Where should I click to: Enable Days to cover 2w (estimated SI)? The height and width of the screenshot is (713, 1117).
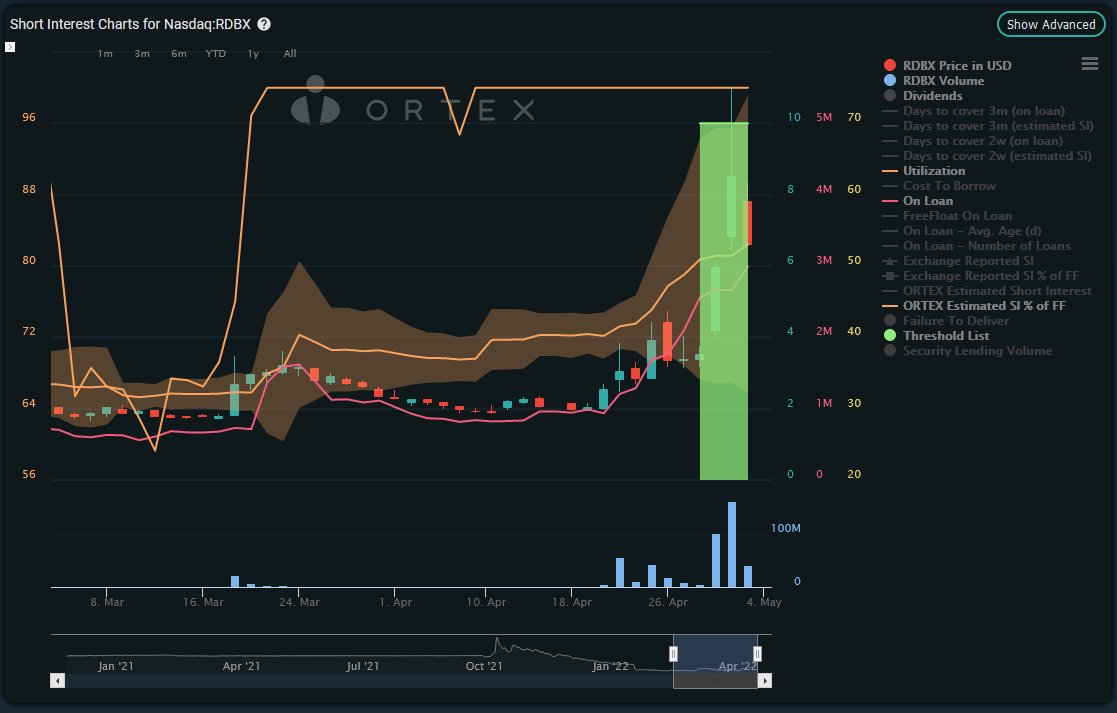click(x=987, y=155)
